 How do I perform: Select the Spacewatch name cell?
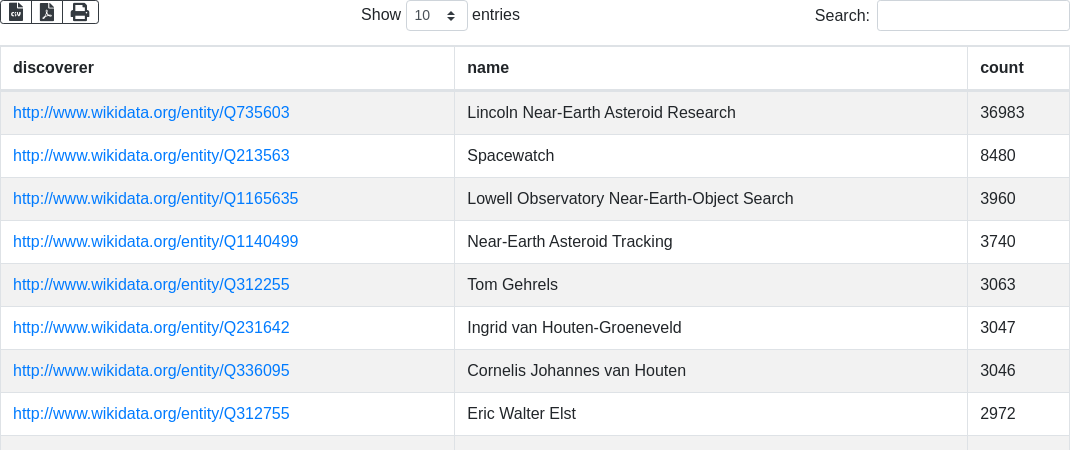[510, 156]
